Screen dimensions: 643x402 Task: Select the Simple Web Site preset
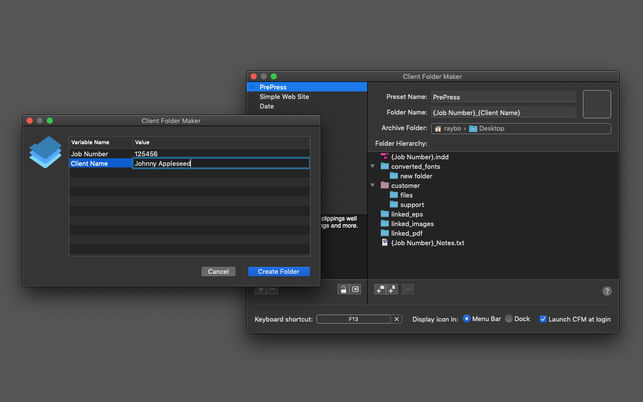click(285, 97)
